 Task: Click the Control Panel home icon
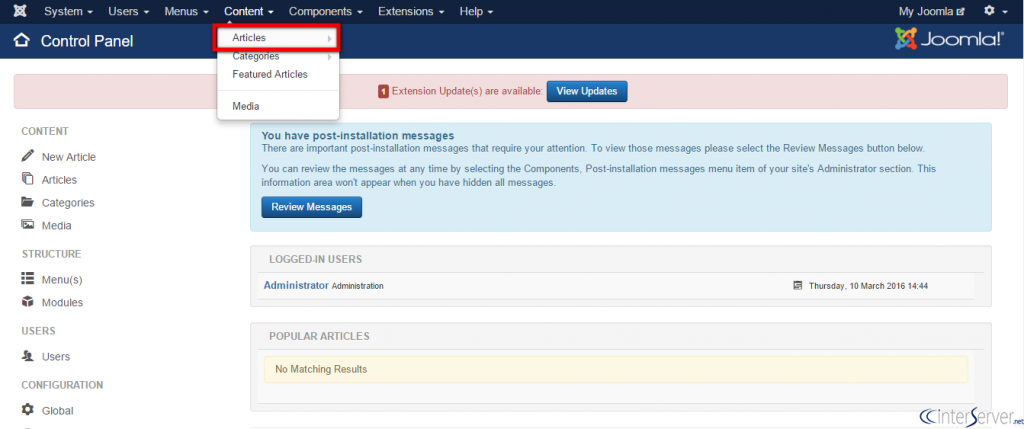point(22,41)
